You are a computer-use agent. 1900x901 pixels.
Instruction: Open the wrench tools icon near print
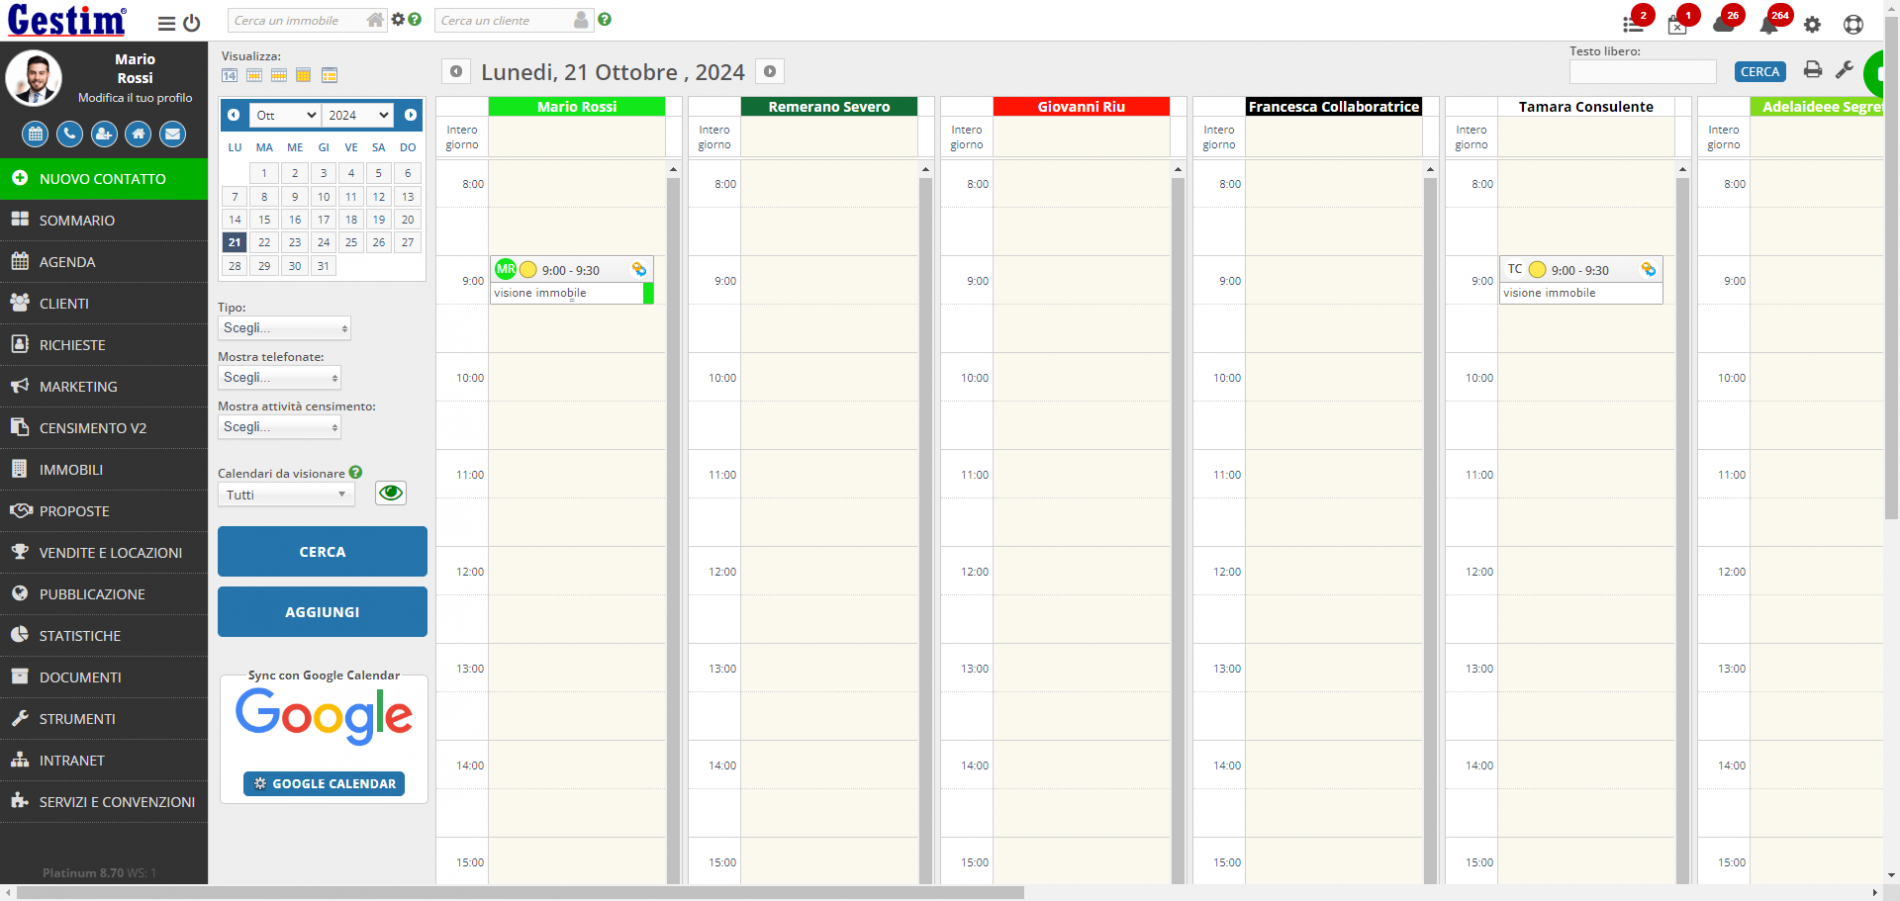(x=1845, y=71)
